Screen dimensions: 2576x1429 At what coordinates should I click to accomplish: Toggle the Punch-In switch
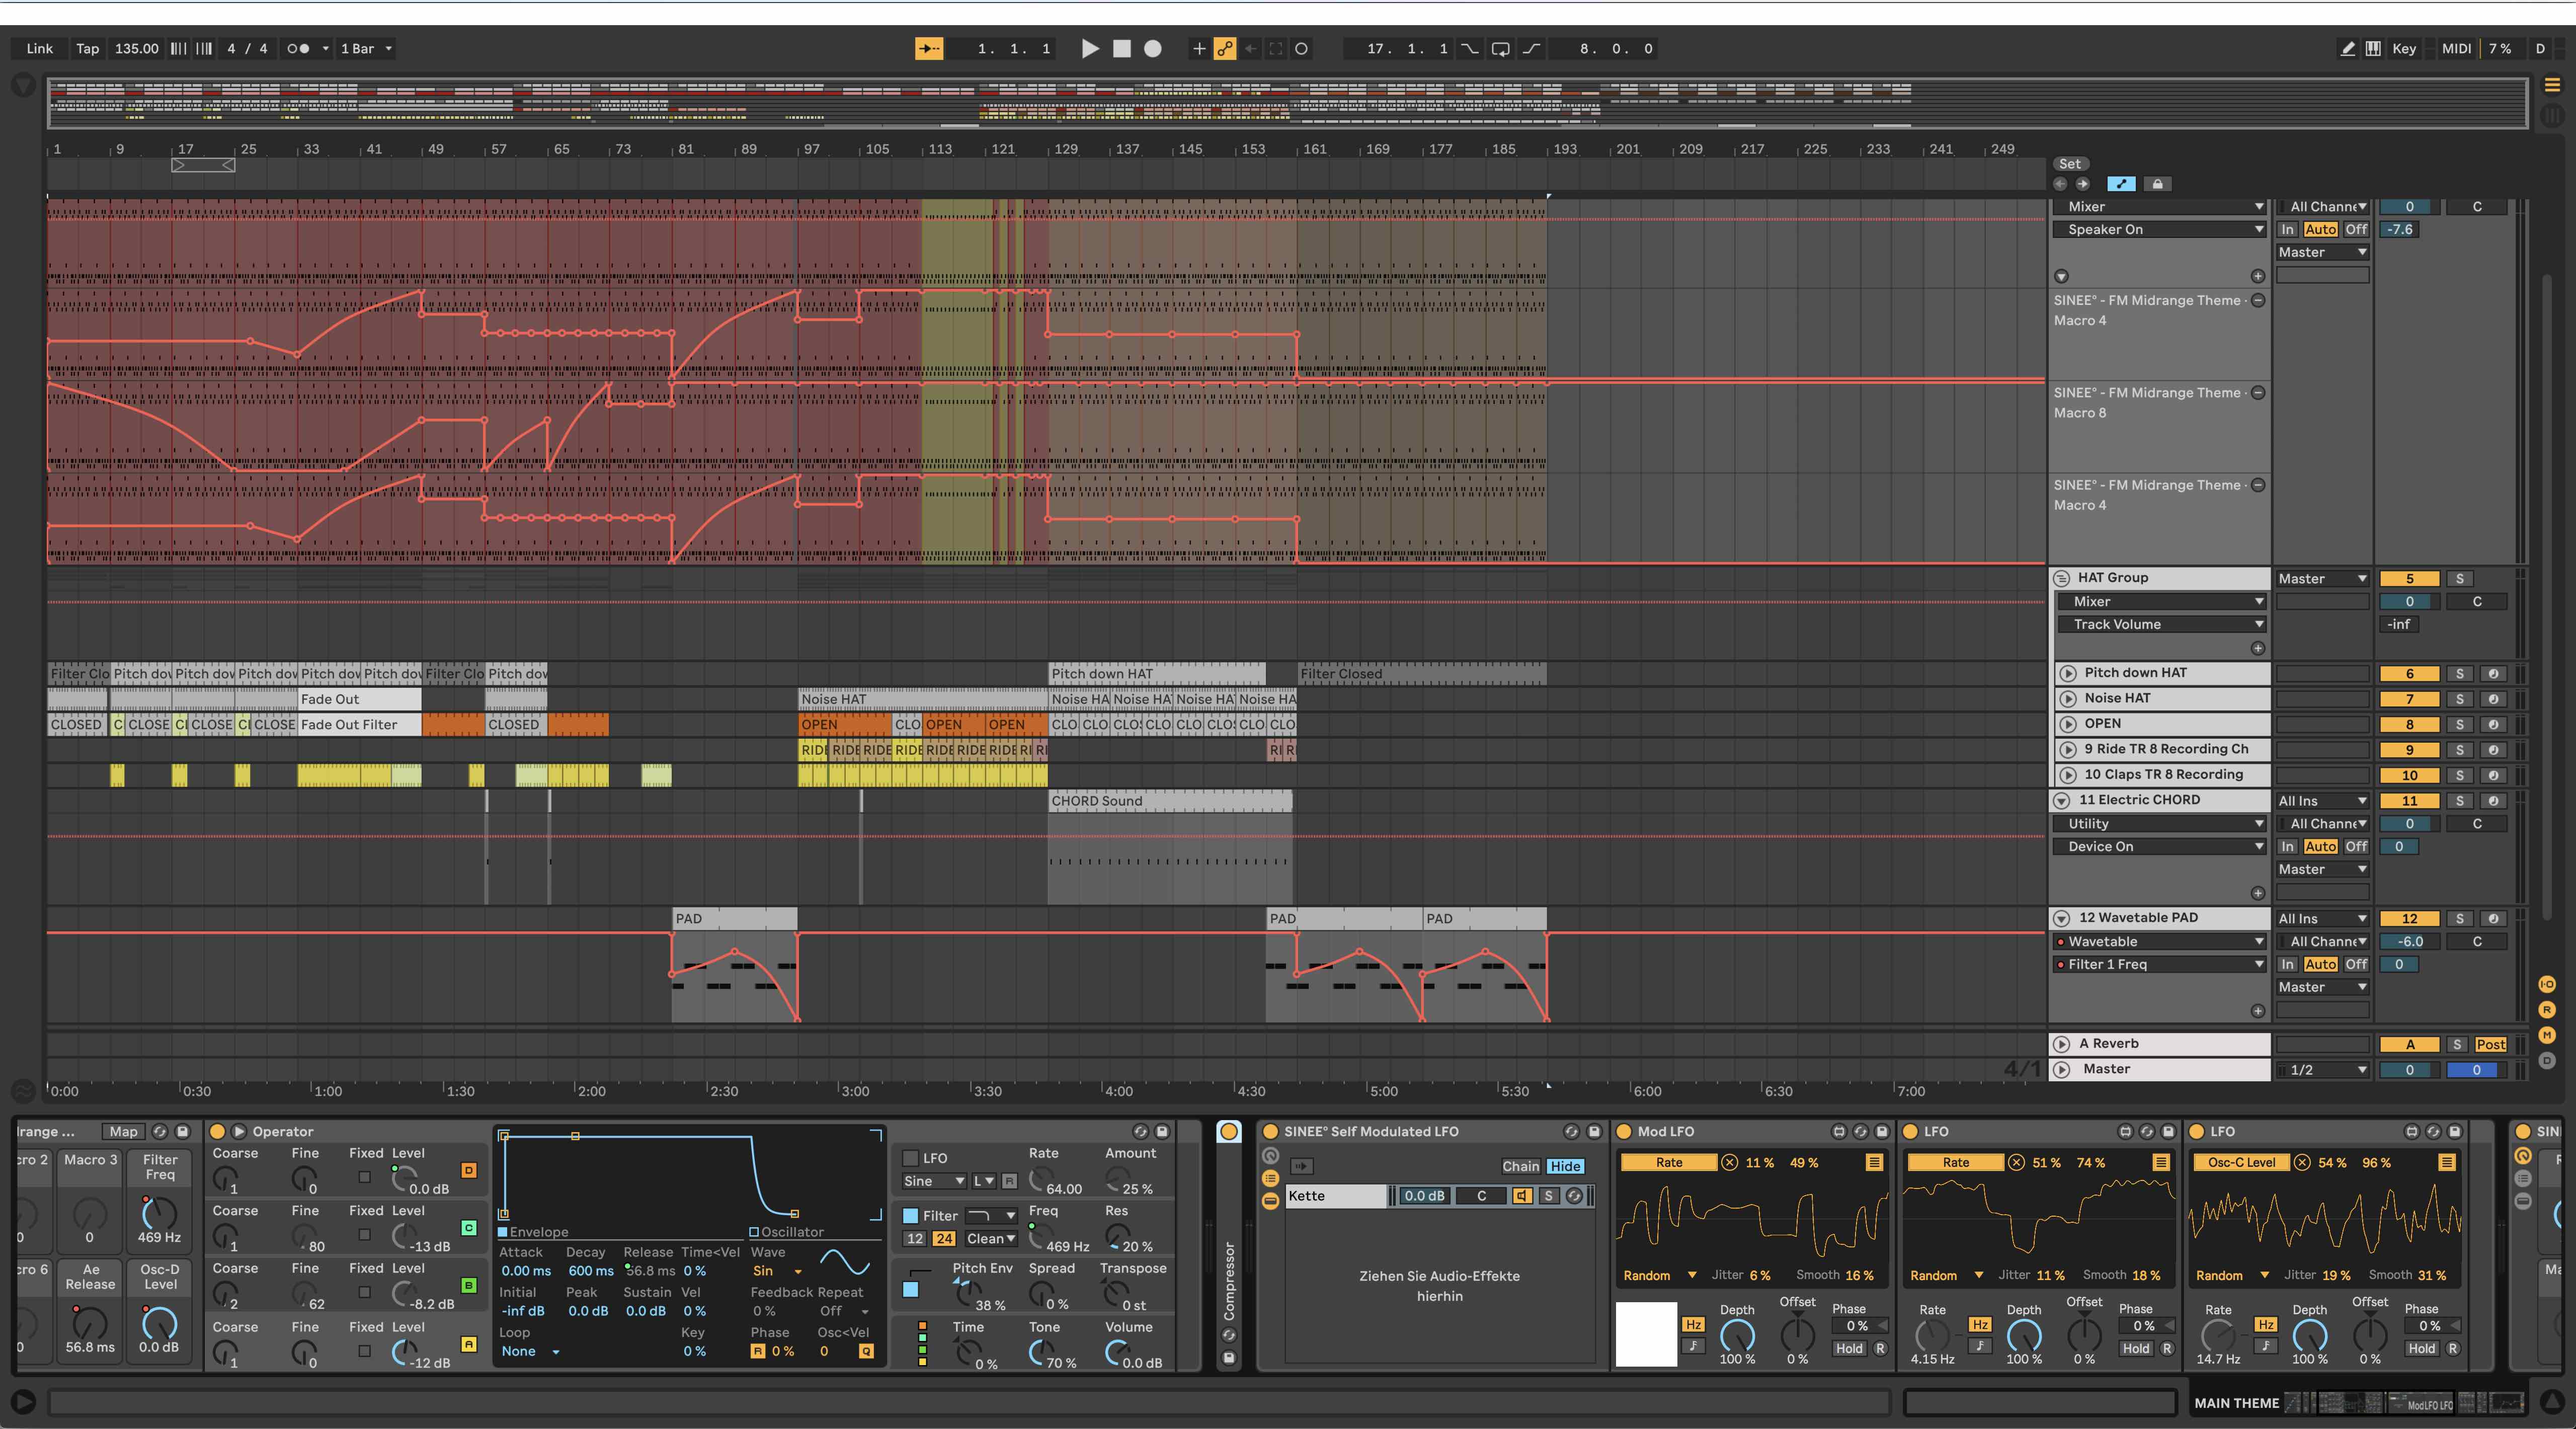click(x=1469, y=48)
